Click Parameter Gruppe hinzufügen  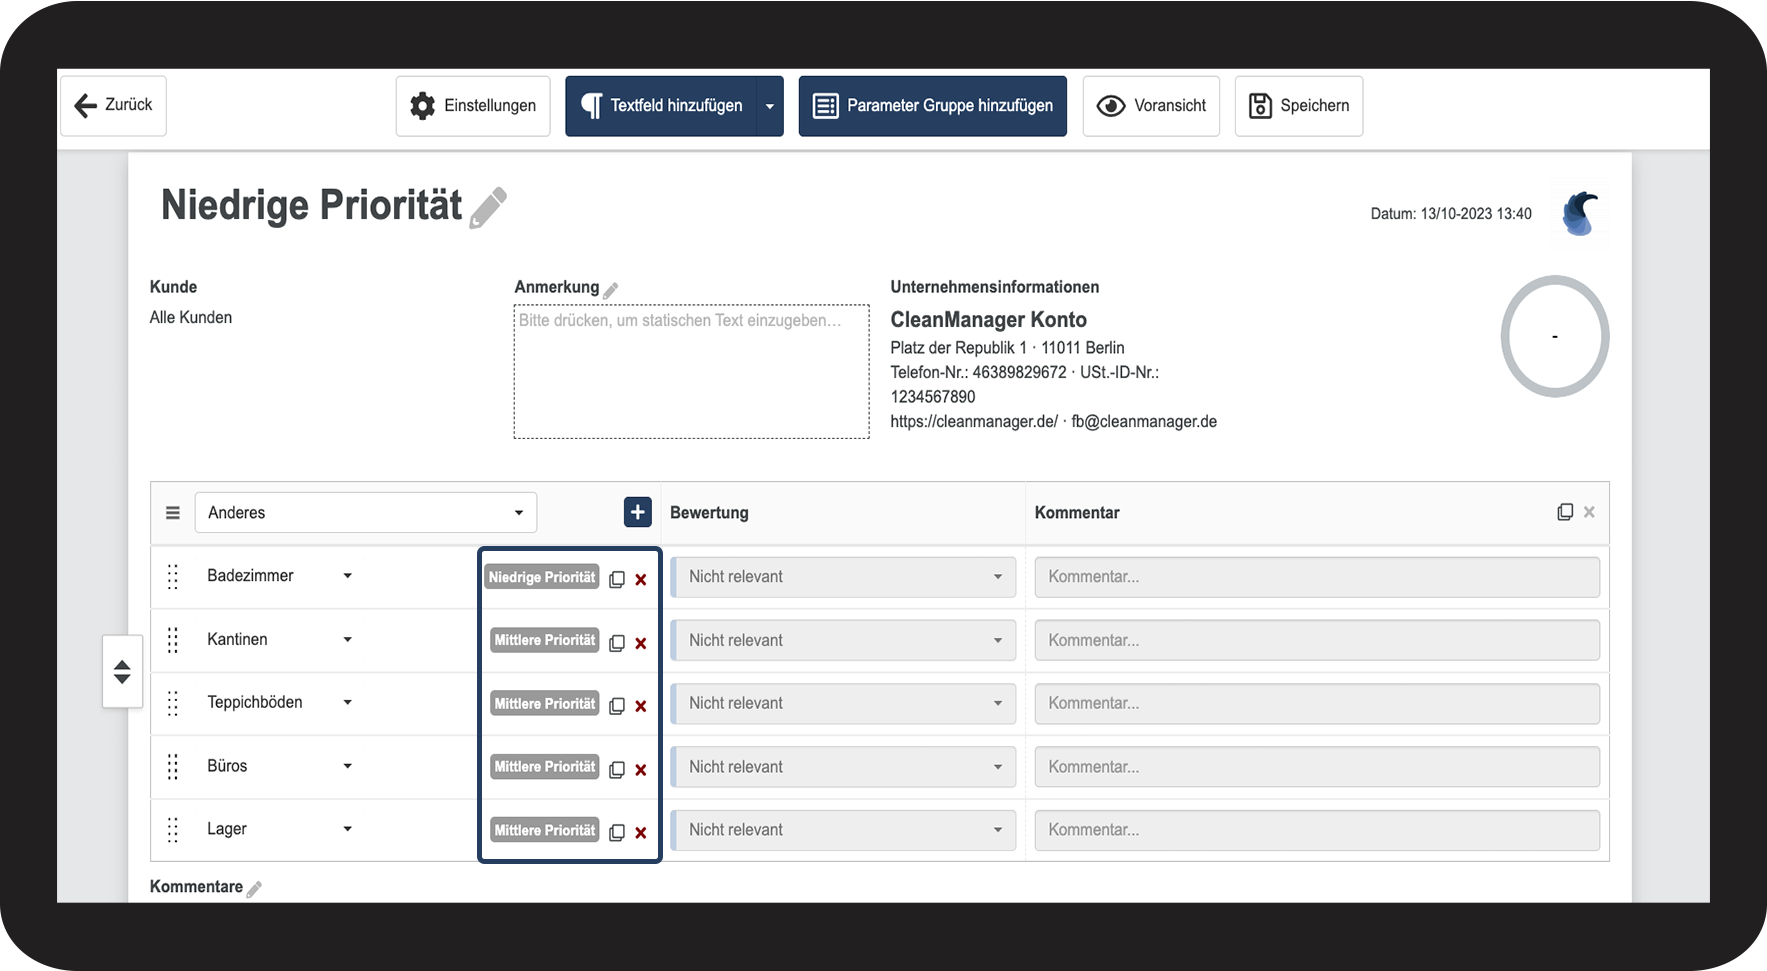coord(933,106)
